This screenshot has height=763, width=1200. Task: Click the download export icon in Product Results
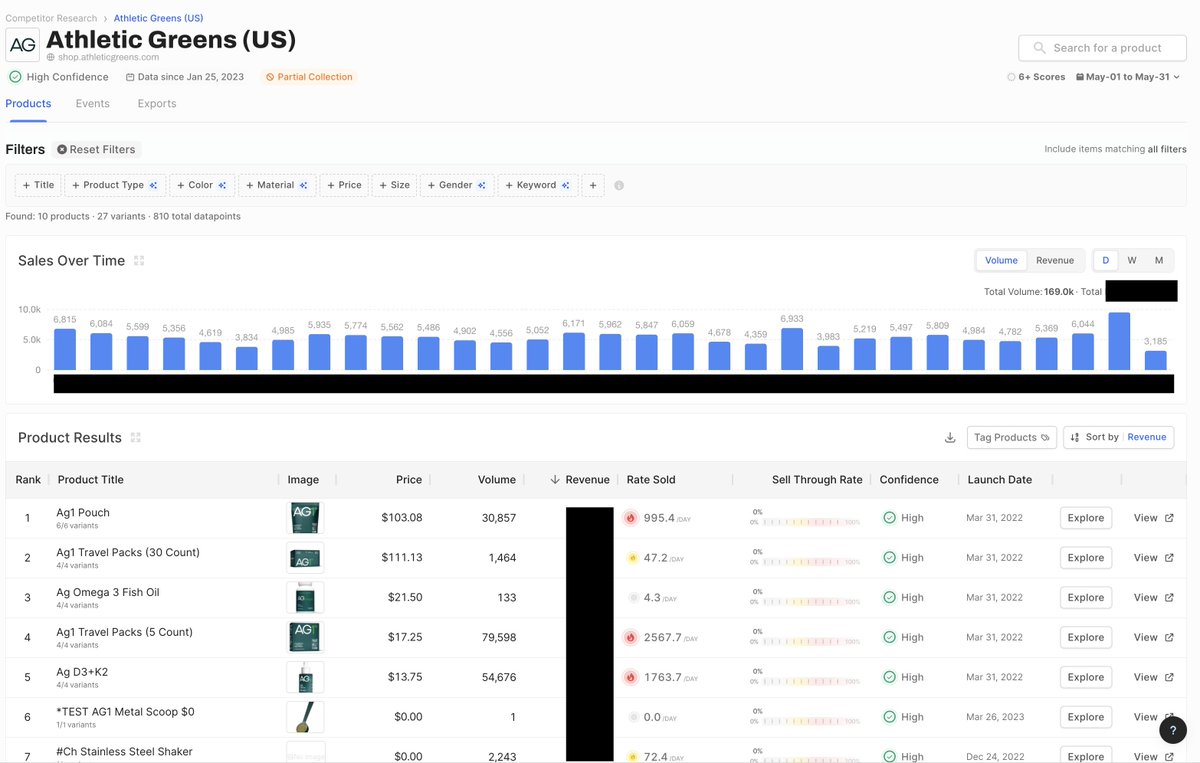click(950, 438)
